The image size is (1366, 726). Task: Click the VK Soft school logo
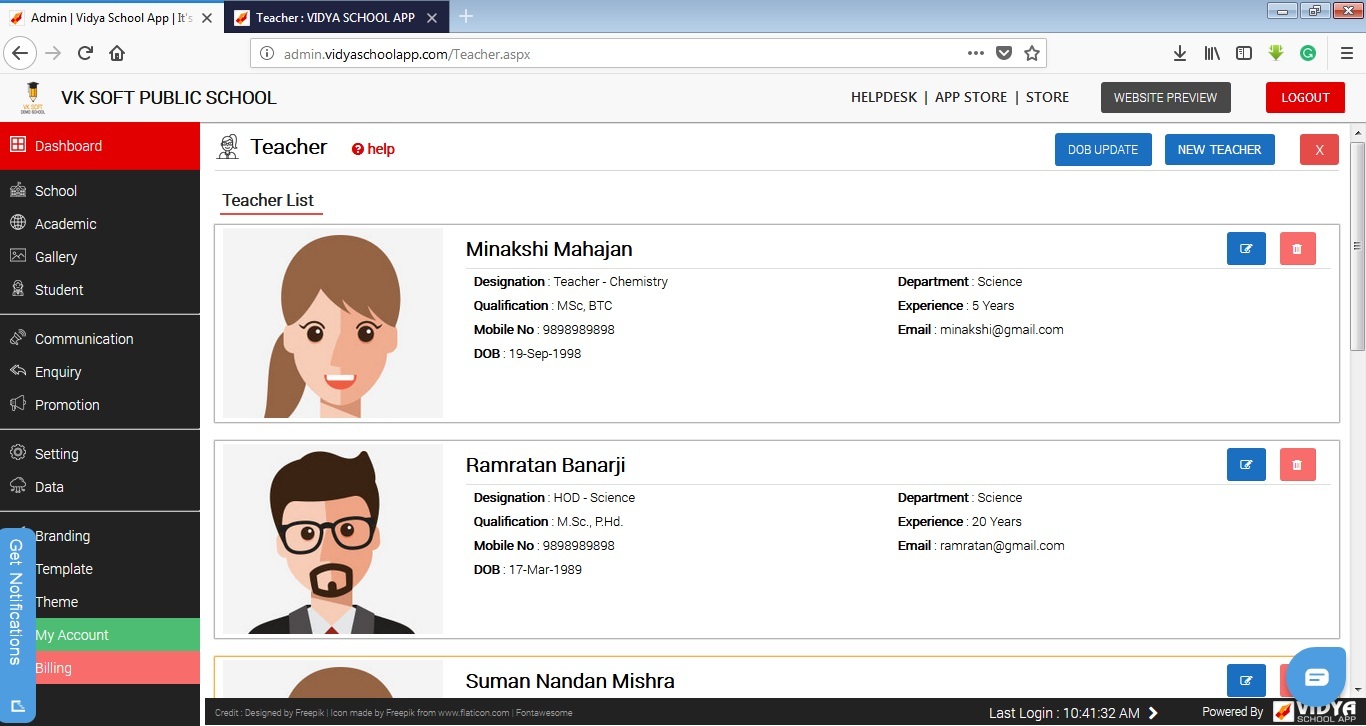33,98
